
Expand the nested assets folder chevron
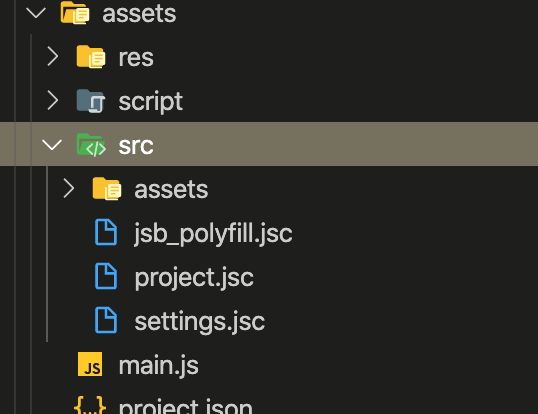pyautogui.click(x=69, y=188)
